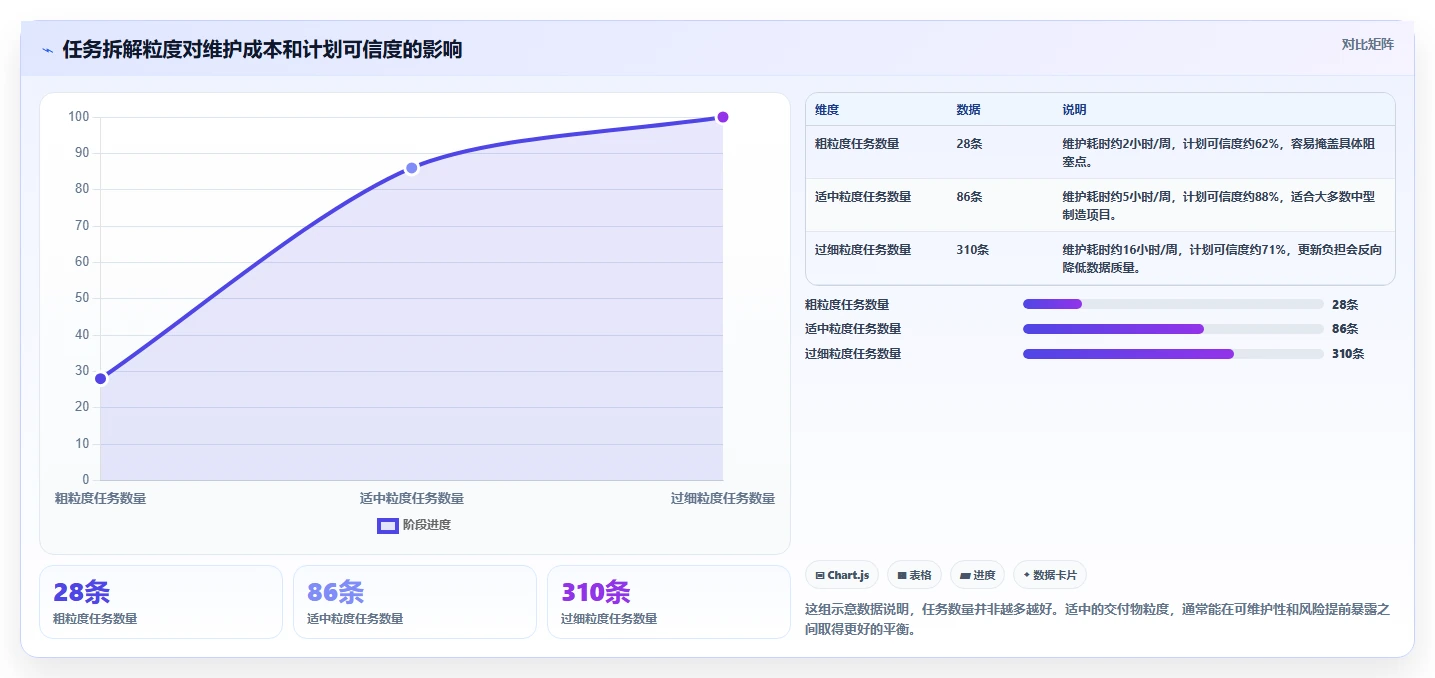Click the chart data point at value 28
1435x678 pixels.
coord(101,378)
